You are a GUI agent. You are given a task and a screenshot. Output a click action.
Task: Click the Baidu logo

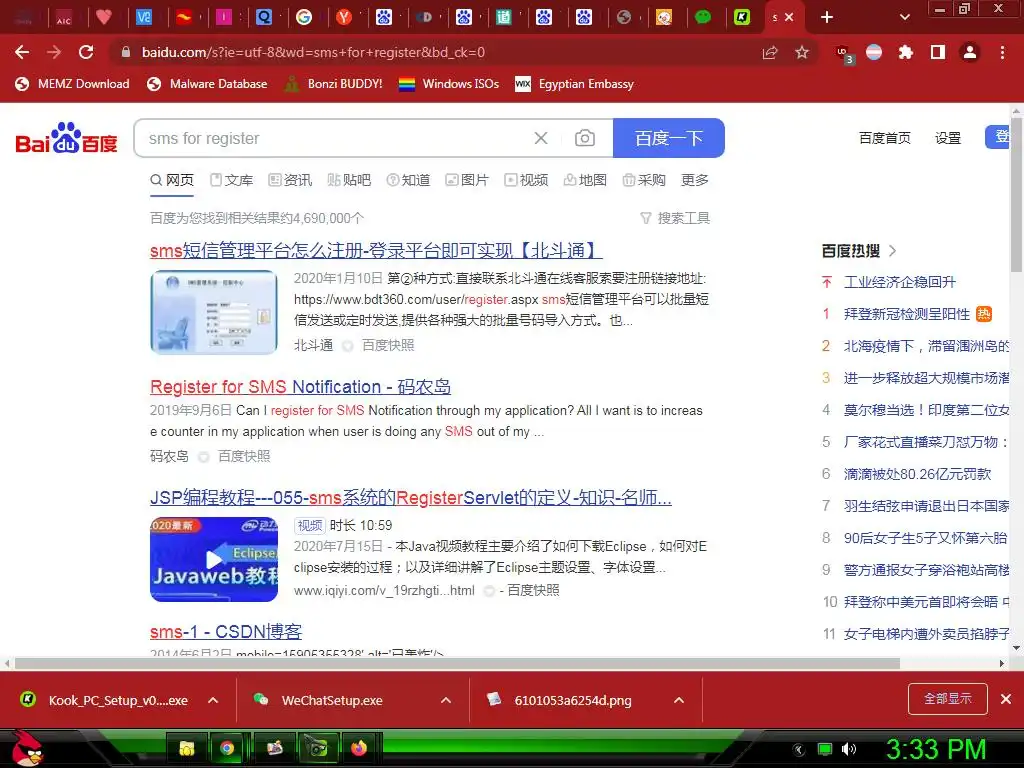(66, 138)
